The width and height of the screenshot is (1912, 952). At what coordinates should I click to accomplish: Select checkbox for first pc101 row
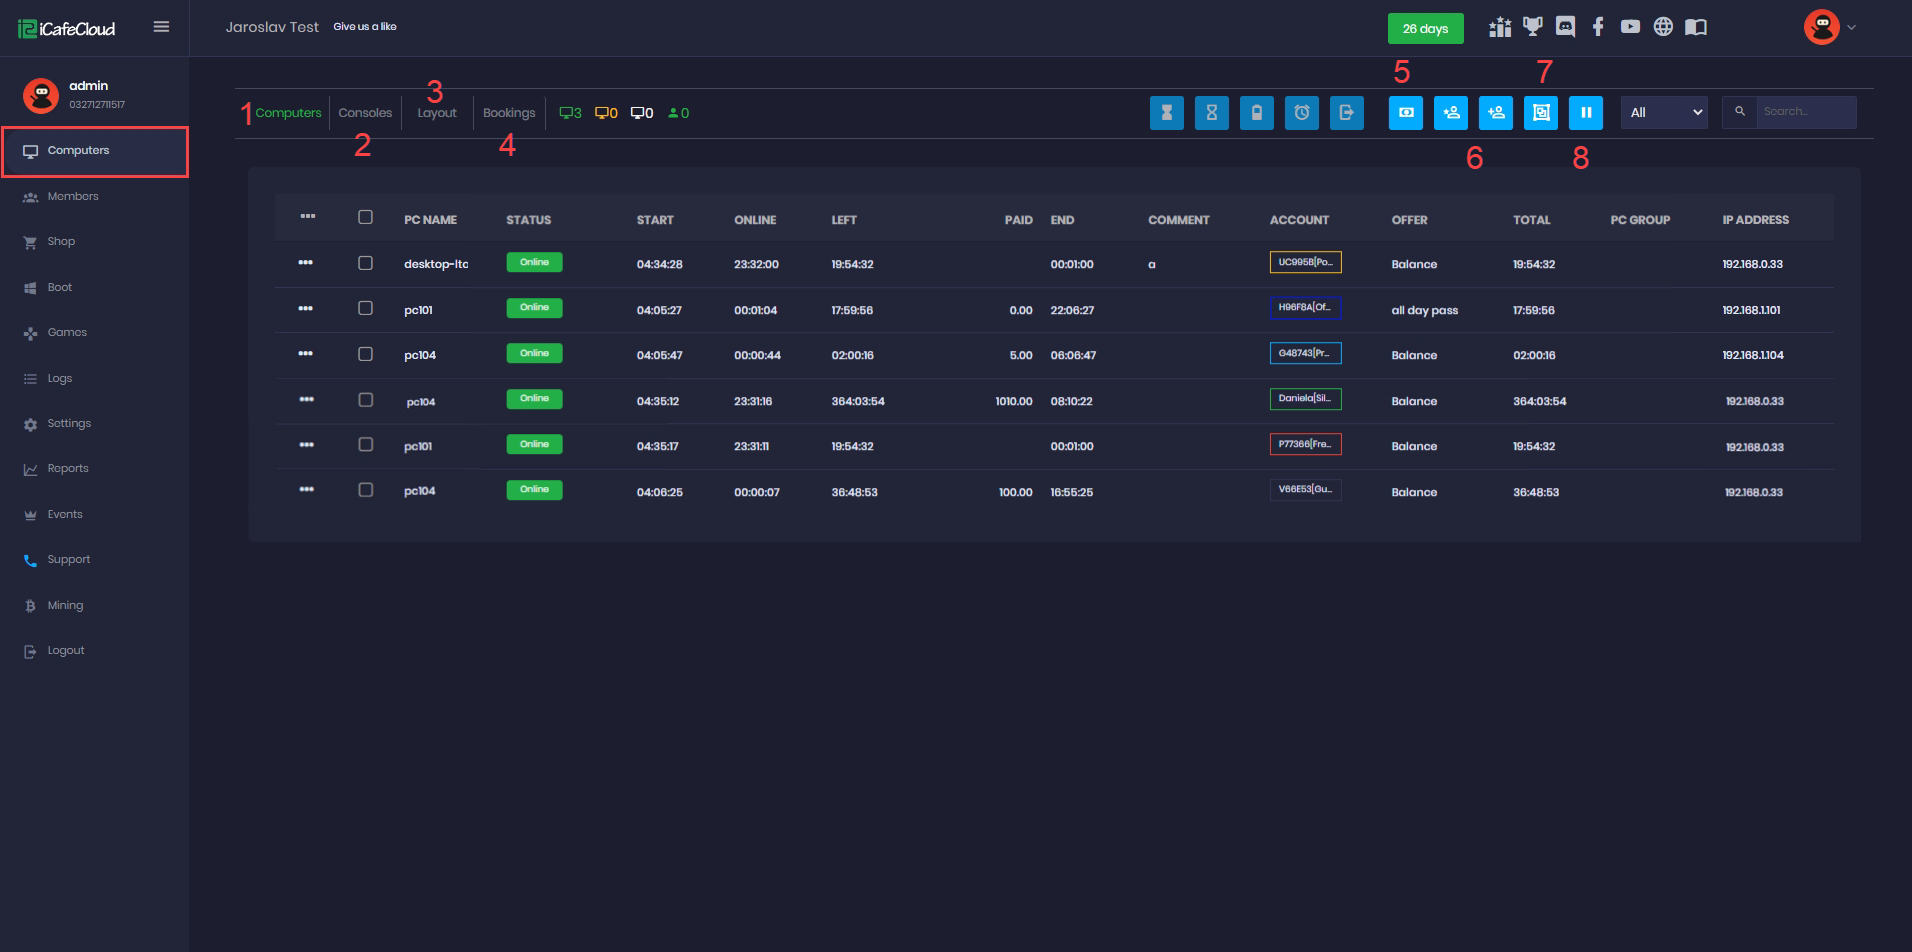(365, 308)
